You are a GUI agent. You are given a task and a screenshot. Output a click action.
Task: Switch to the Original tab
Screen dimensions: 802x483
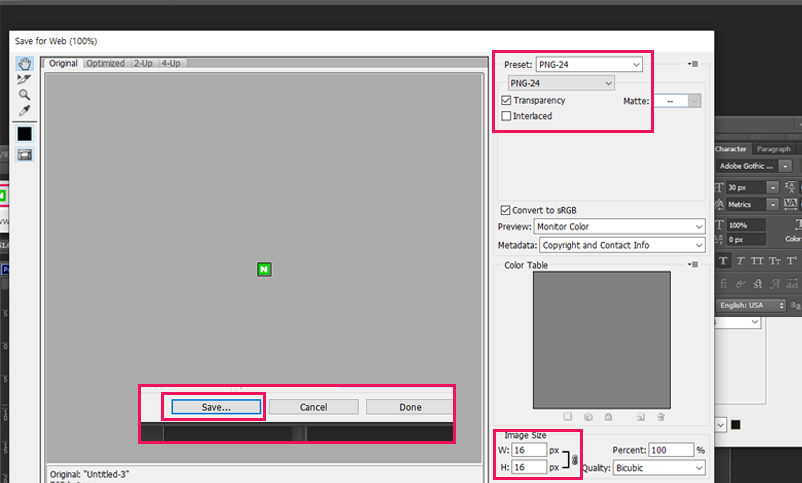point(63,63)
